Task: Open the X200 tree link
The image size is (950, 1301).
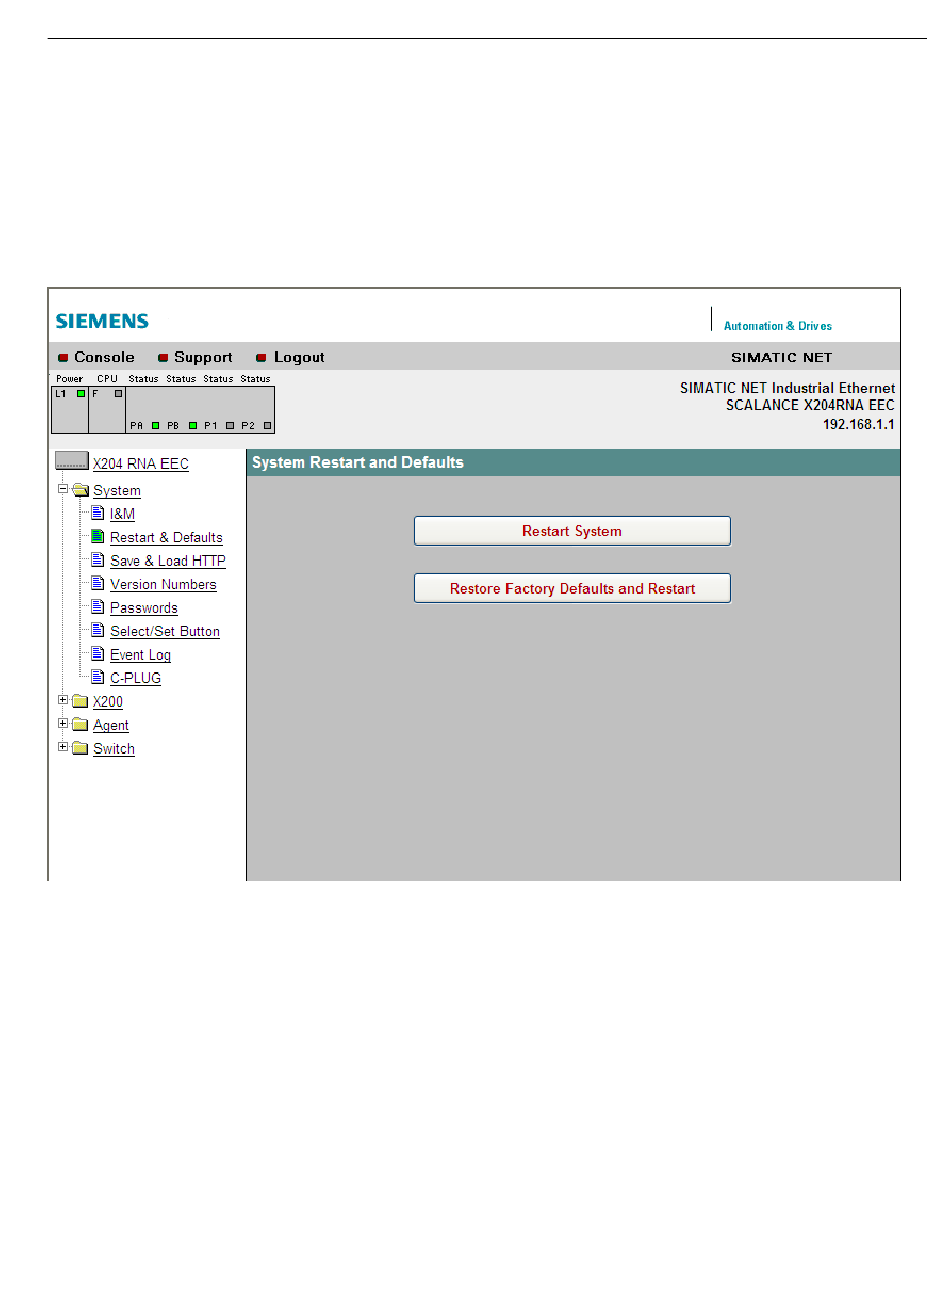Action: pyautogui.click(x=108, y=702)
